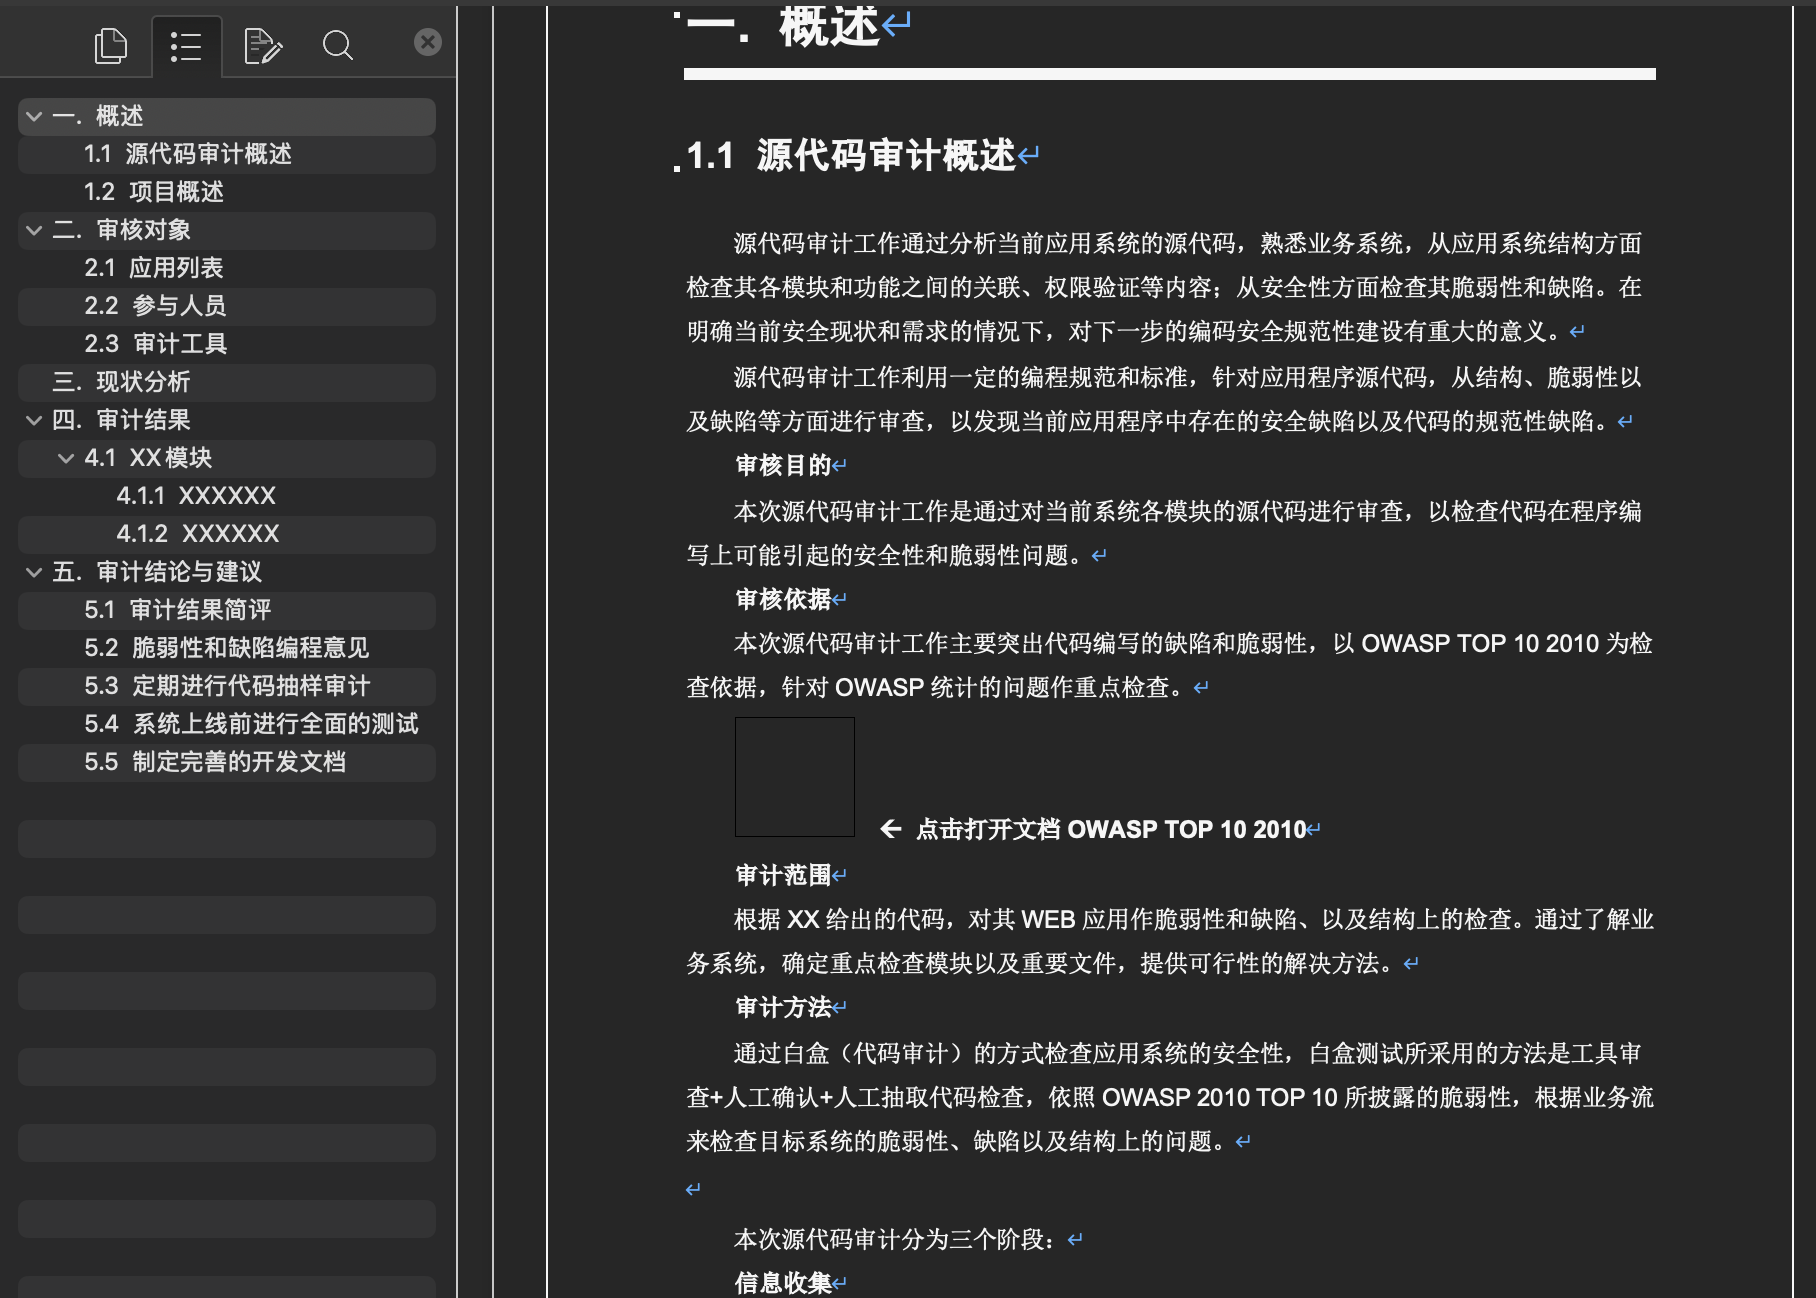Collapse the 二. 审核对象 outline section
1816x1298 pixels.
tap(34, 231)
